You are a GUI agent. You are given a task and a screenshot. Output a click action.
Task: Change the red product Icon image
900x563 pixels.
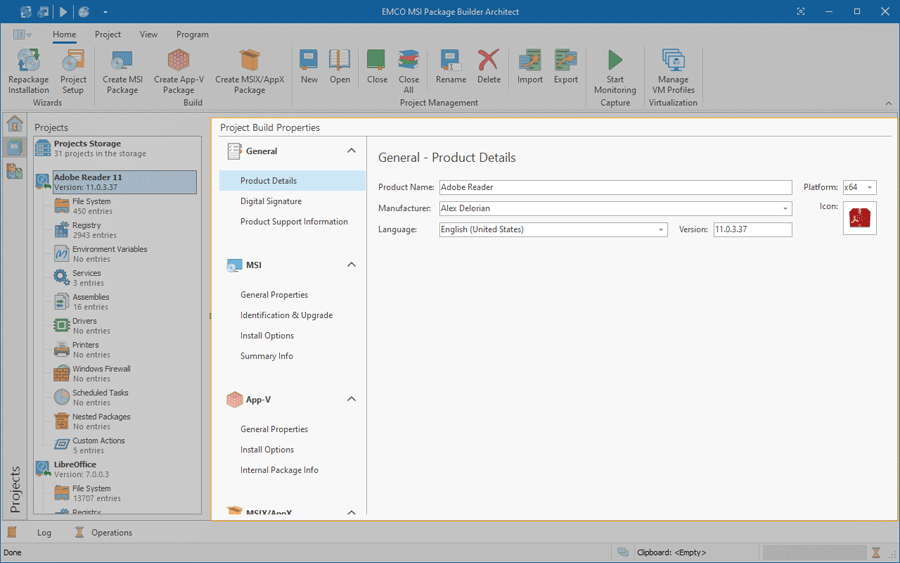tap(859, 218)
